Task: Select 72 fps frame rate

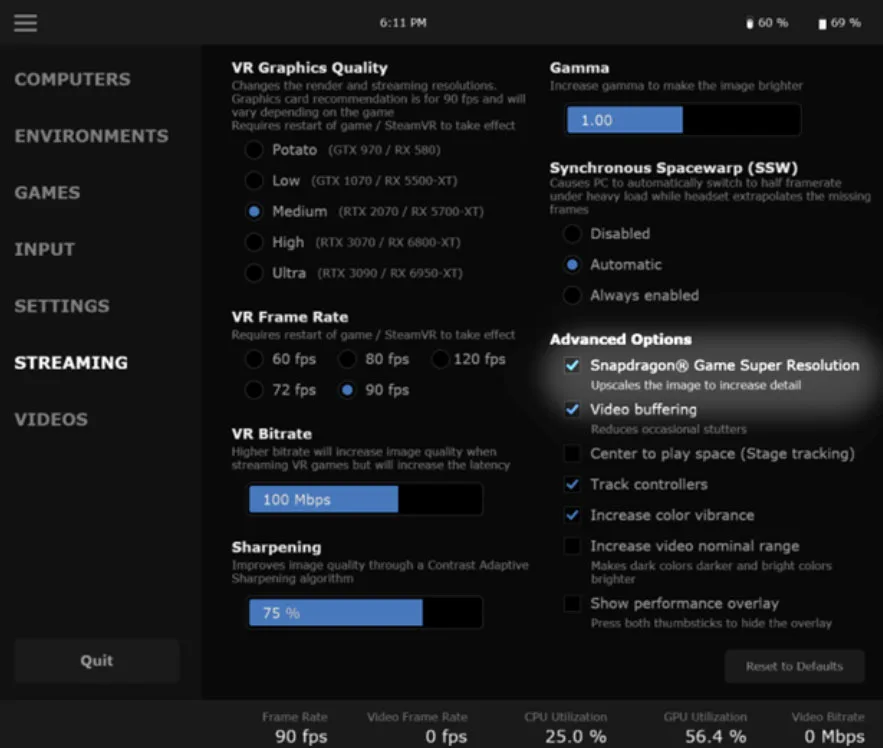Action: (254, 390)
